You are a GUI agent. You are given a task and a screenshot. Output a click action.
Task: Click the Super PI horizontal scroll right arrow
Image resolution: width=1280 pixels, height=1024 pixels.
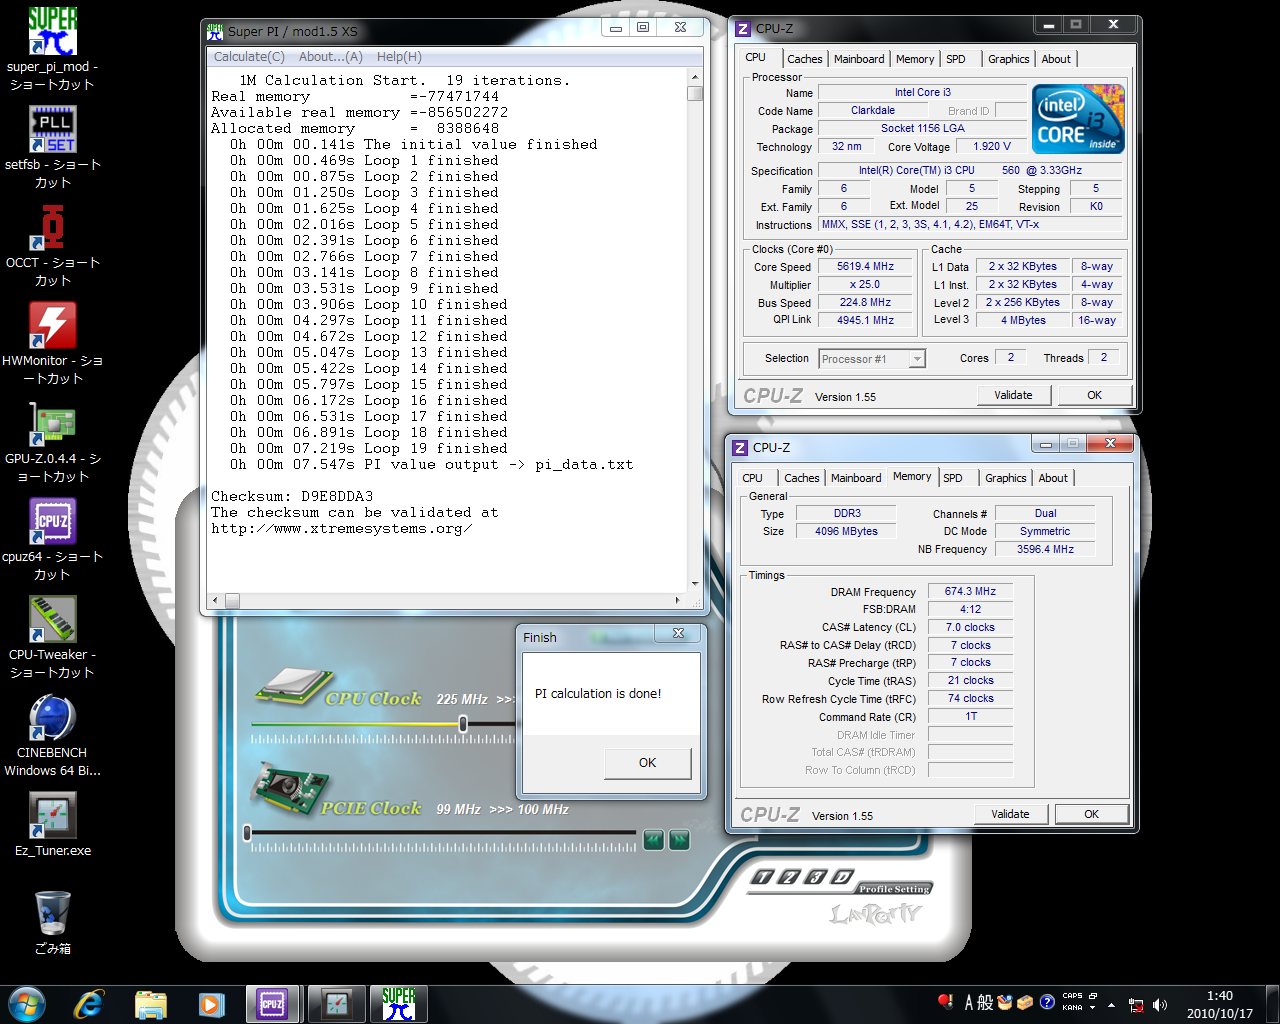coord(677,601)
